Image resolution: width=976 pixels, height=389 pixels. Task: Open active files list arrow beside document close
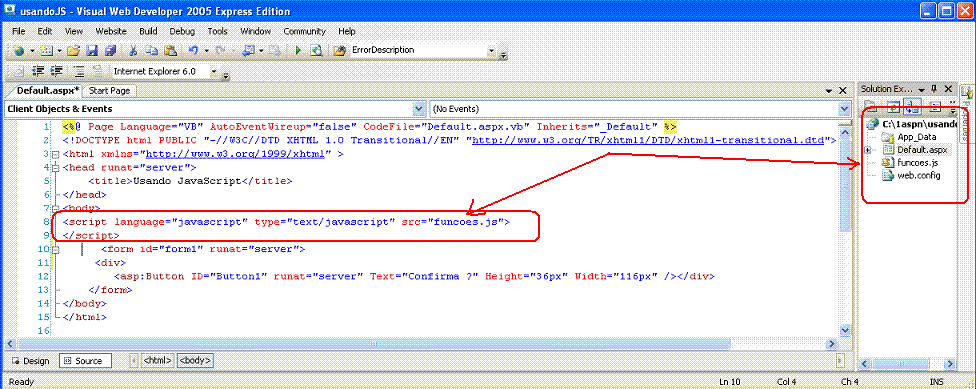827,91
